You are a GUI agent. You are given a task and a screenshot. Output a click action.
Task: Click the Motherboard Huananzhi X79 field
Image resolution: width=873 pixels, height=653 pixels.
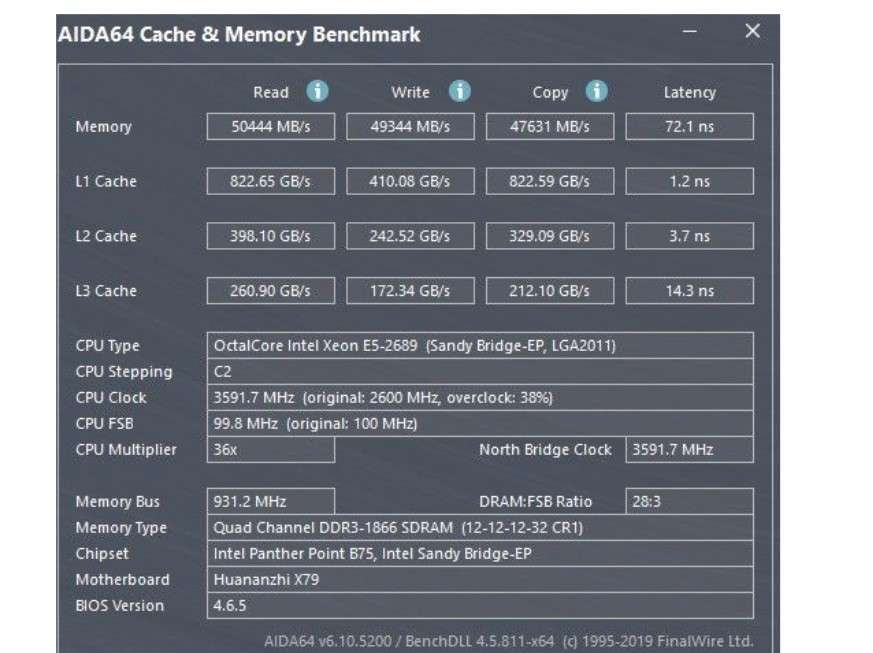[x=479, y=580]
